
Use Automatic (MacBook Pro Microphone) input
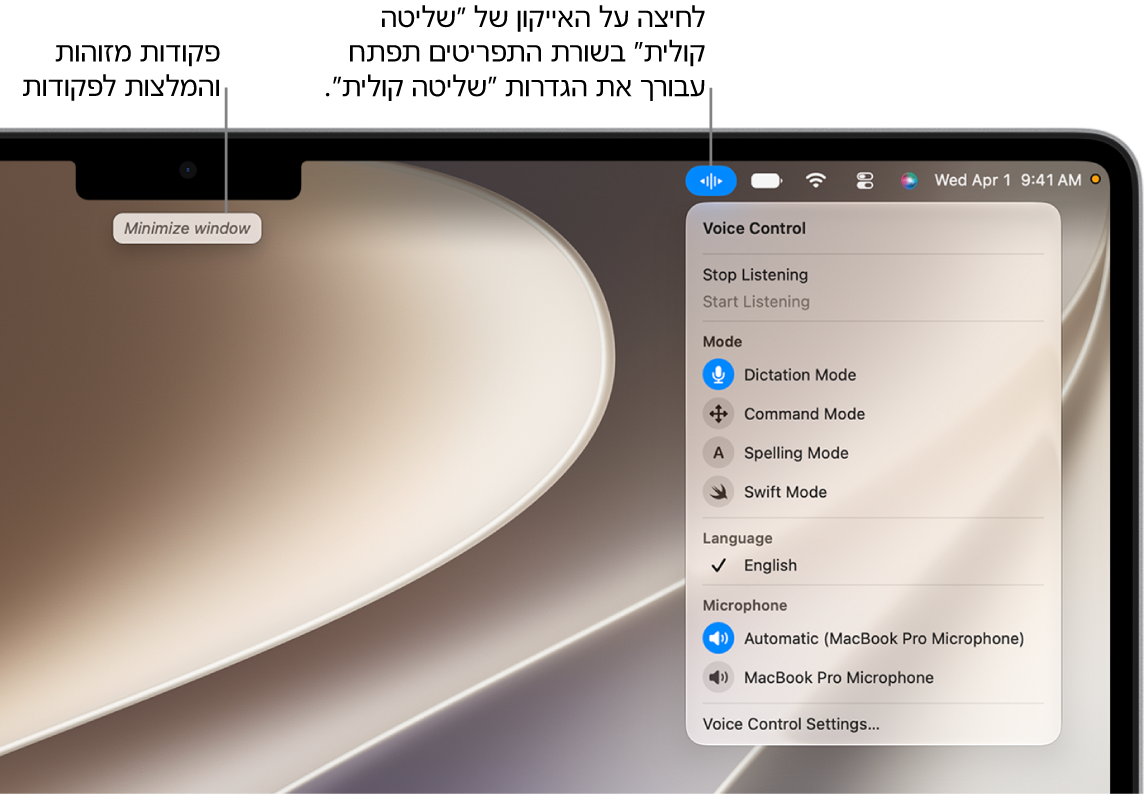click(x=884, y=639)
